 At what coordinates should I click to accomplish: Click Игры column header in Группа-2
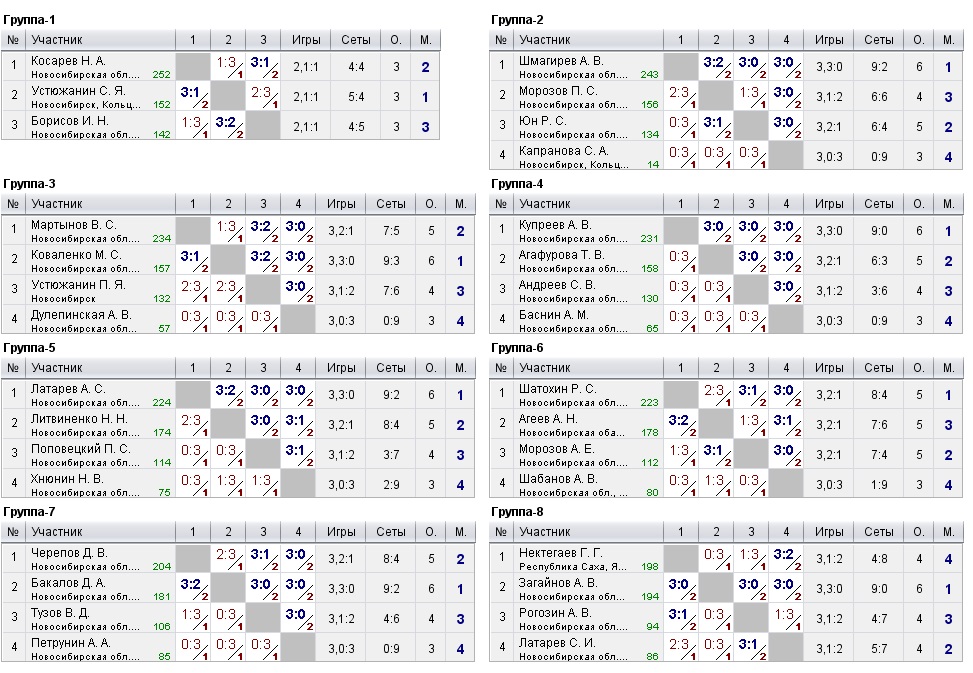pos(829,40)
